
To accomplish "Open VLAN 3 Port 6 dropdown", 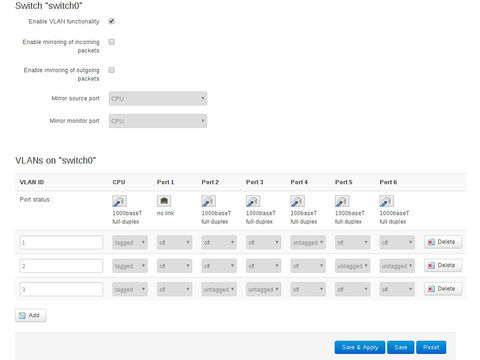I will [x=397, y=289].
